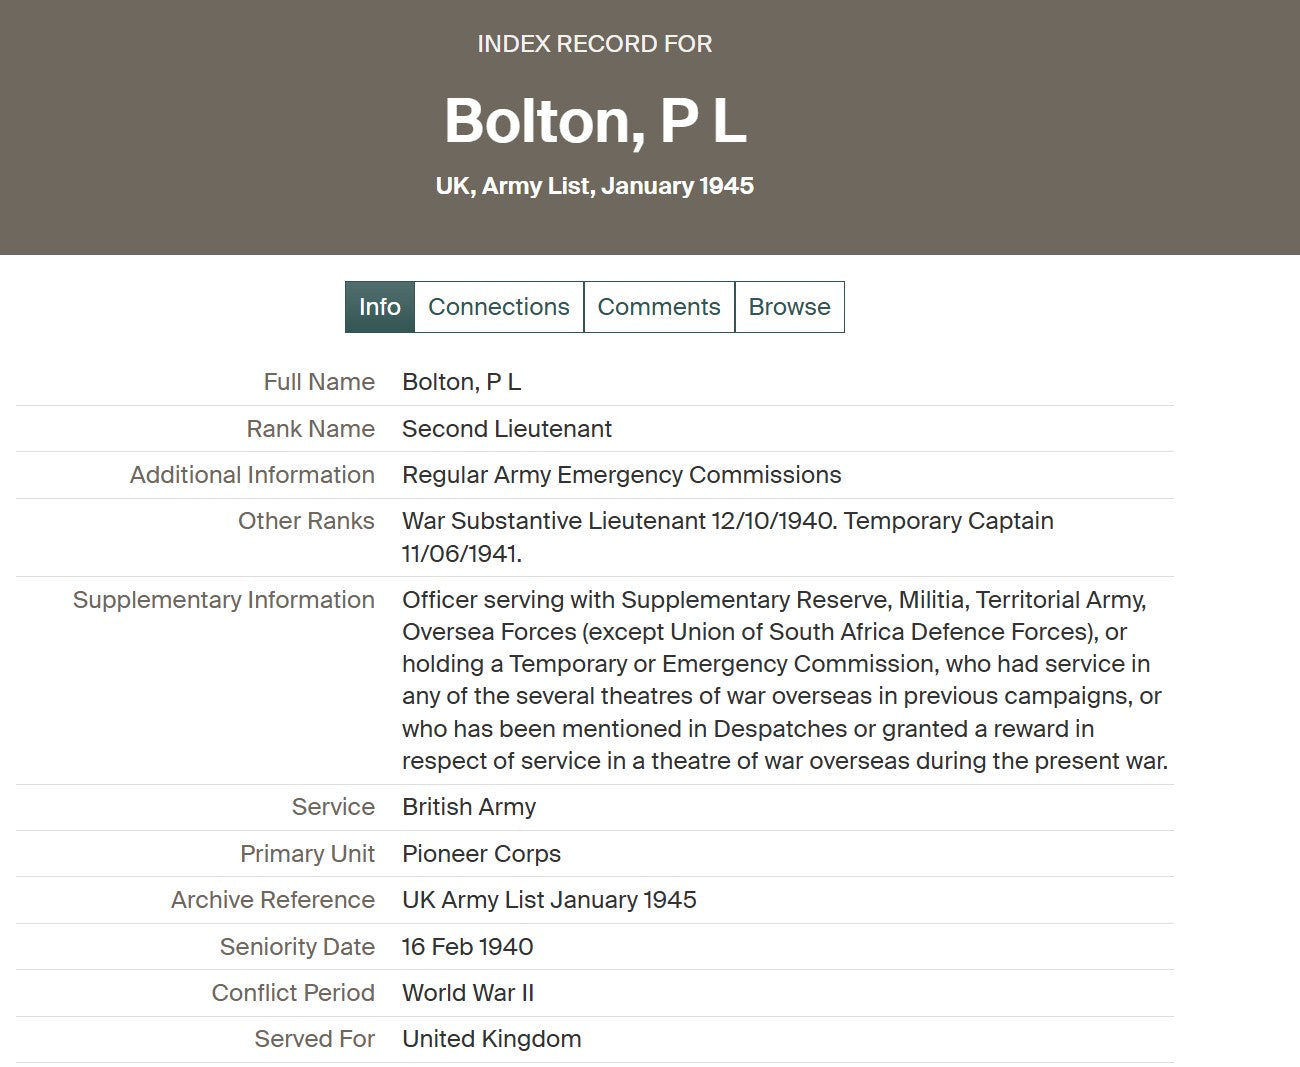Click the Supplementary Information paragraph
1300x1067 pixels.
pos(785,680)
